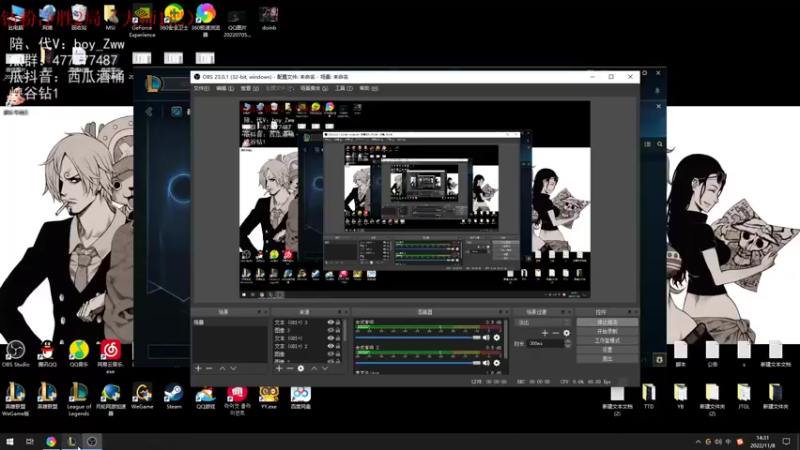Open the scene transition type dropdown
Screen dimensions: 800x450
click(542, 322)
